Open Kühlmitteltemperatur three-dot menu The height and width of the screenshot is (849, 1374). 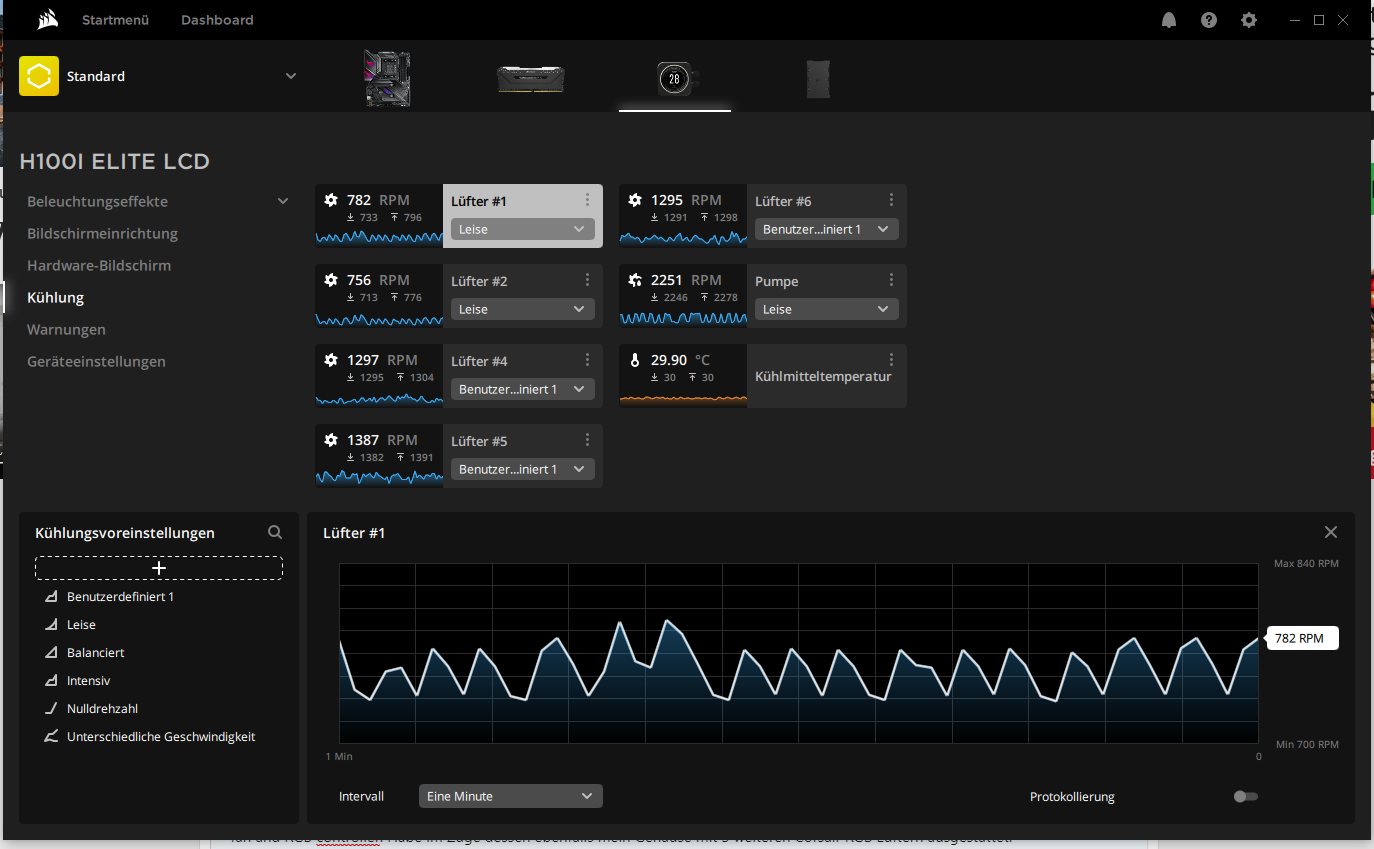pyautogui.click(x=891, y=360)
